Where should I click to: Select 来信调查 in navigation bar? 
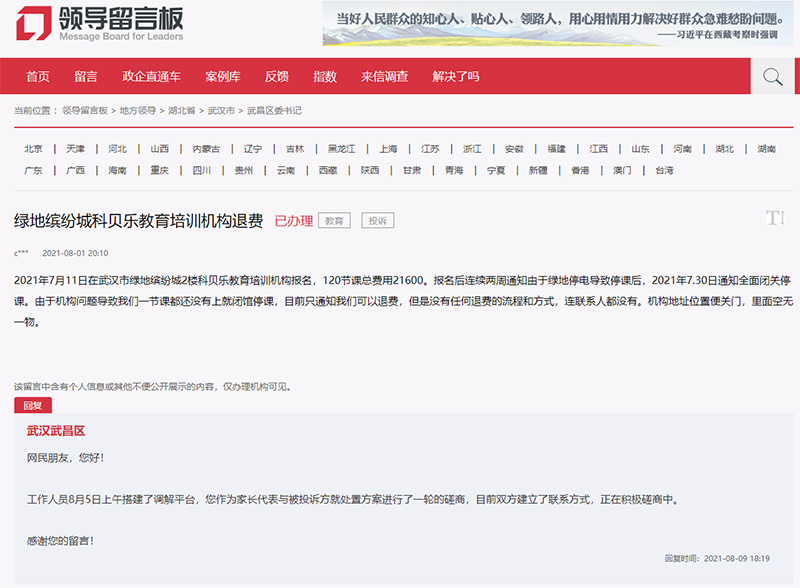(x=384, y=77)
